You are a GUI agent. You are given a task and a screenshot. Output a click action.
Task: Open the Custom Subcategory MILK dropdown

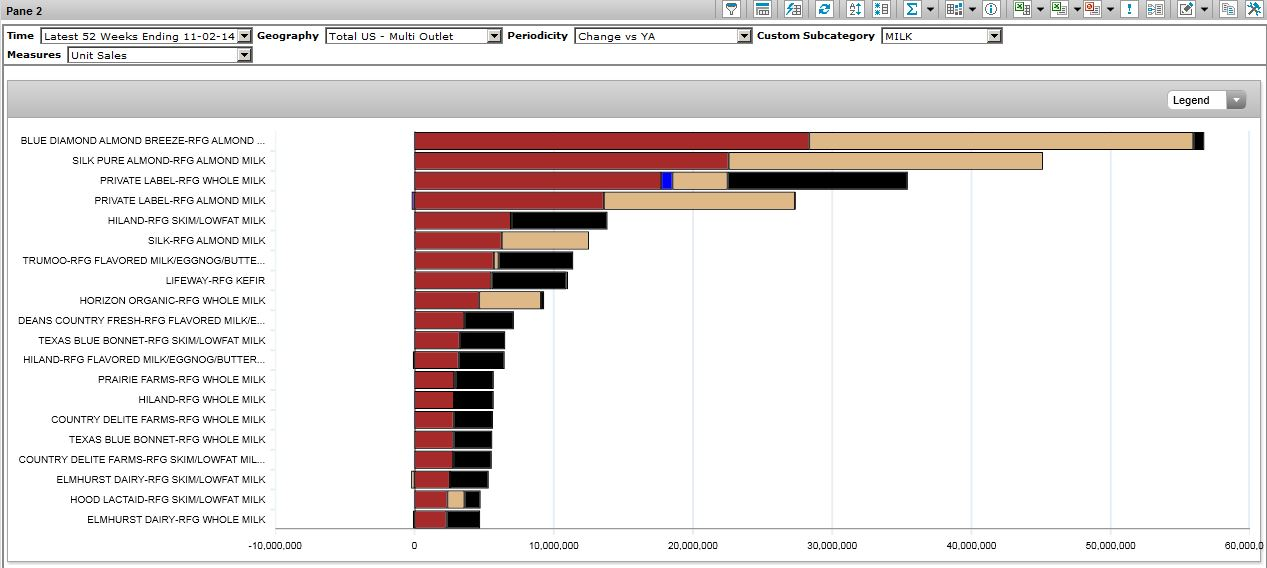(x=993, y=36)
